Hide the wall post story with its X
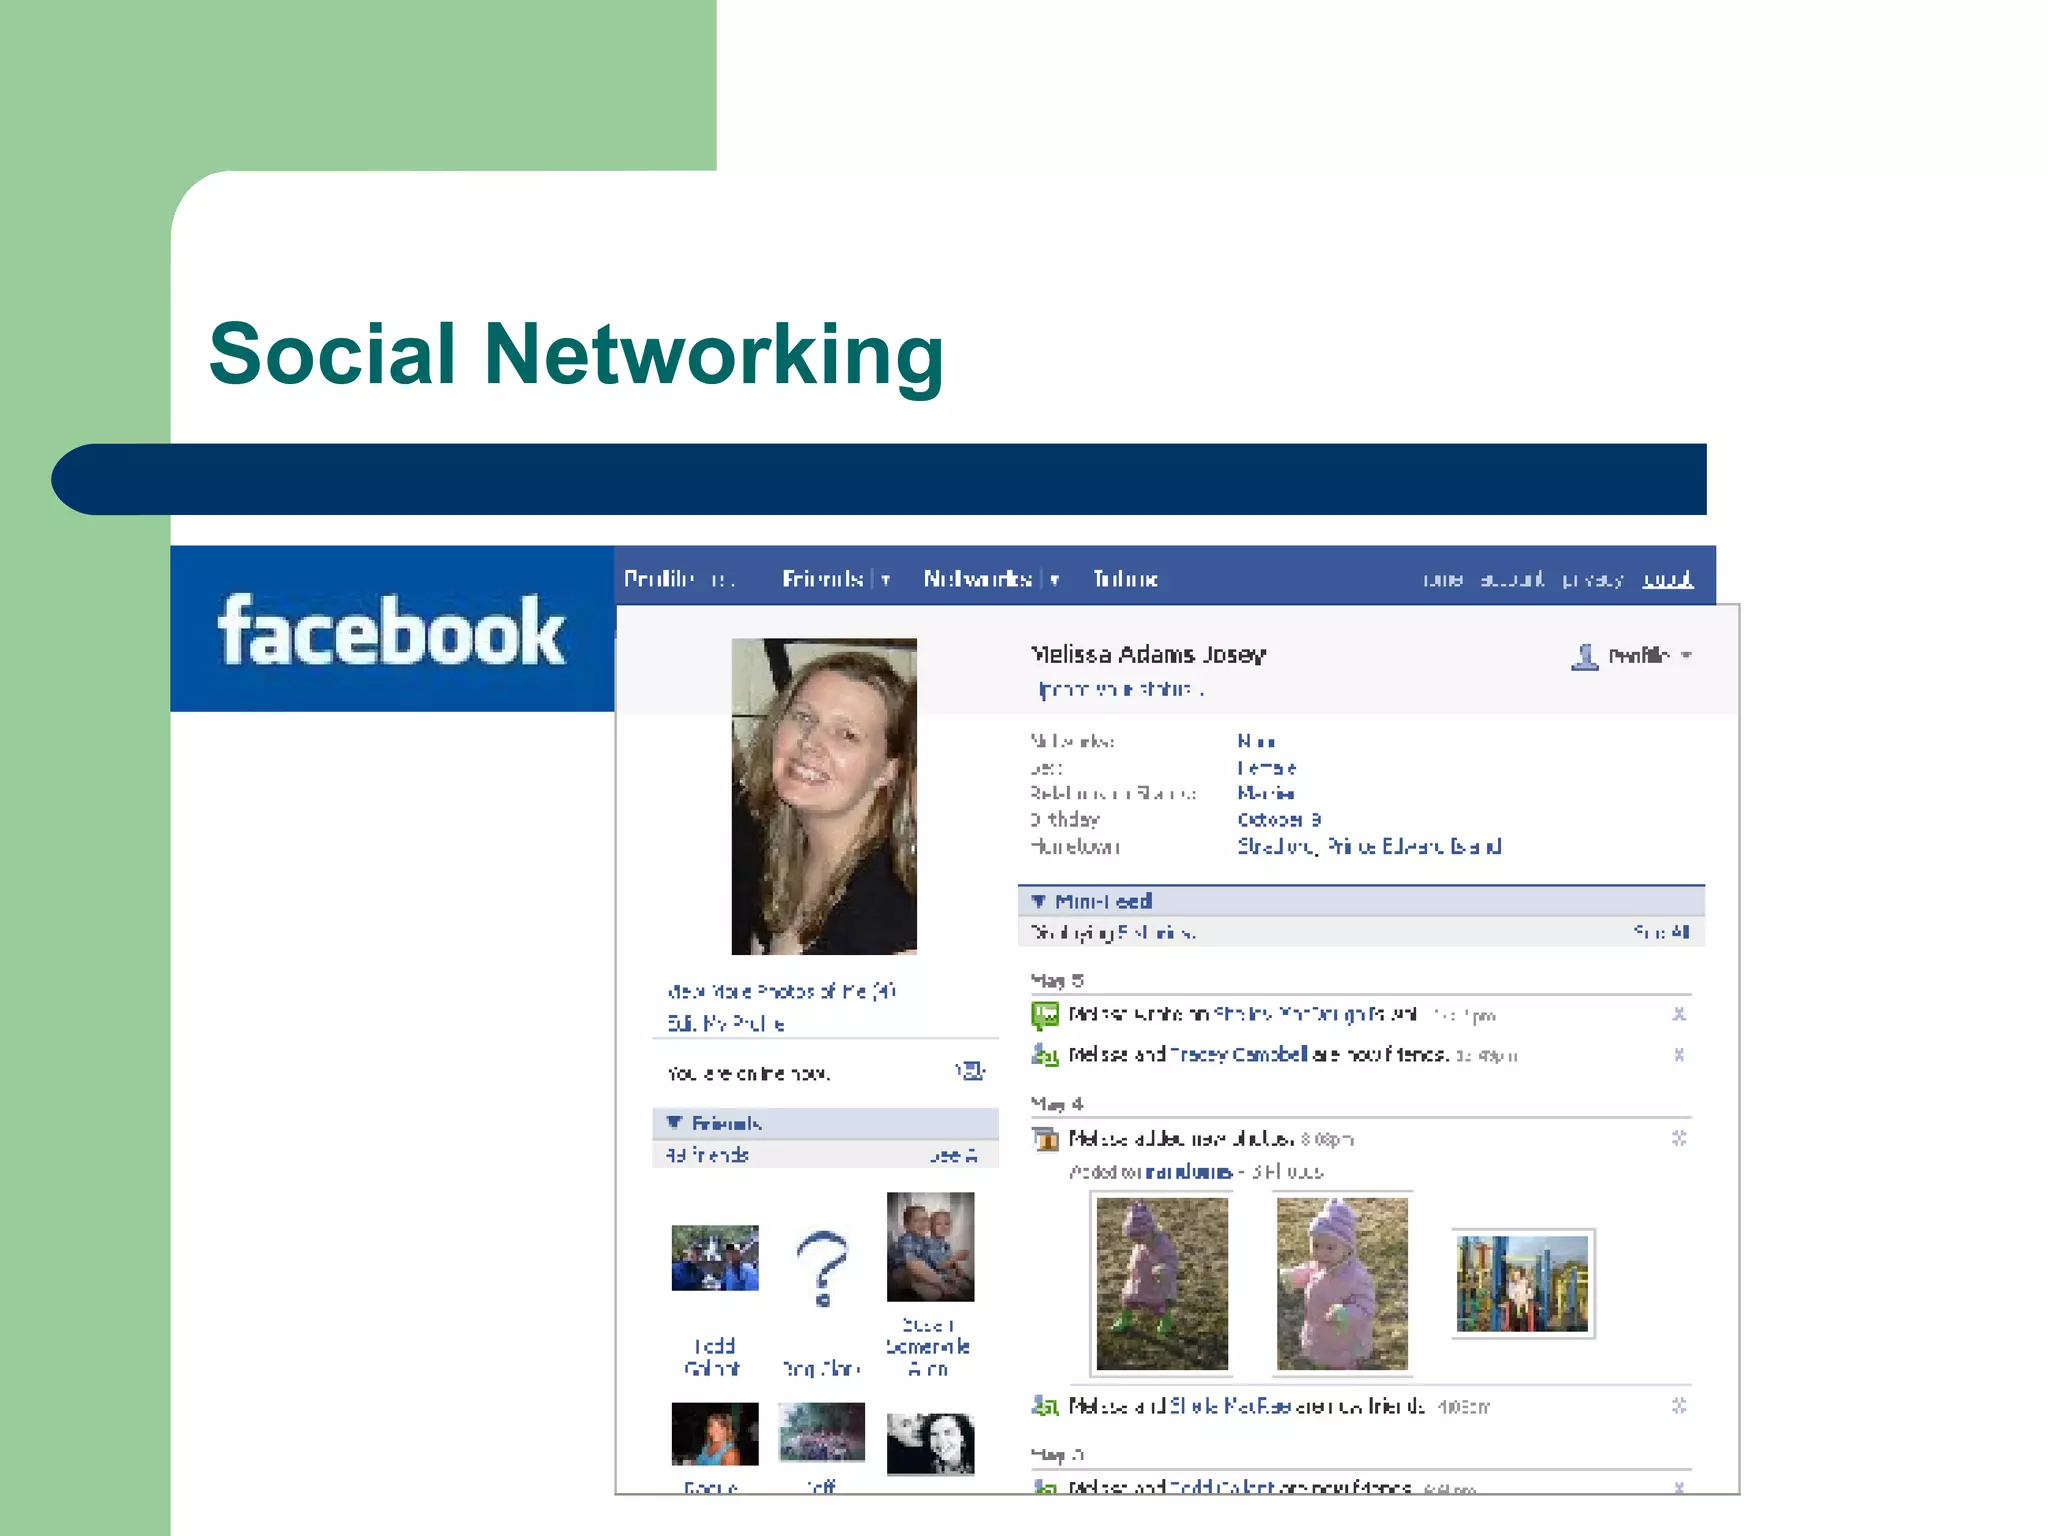Screen dimensions: 2048x1536 point(1679,1014)
